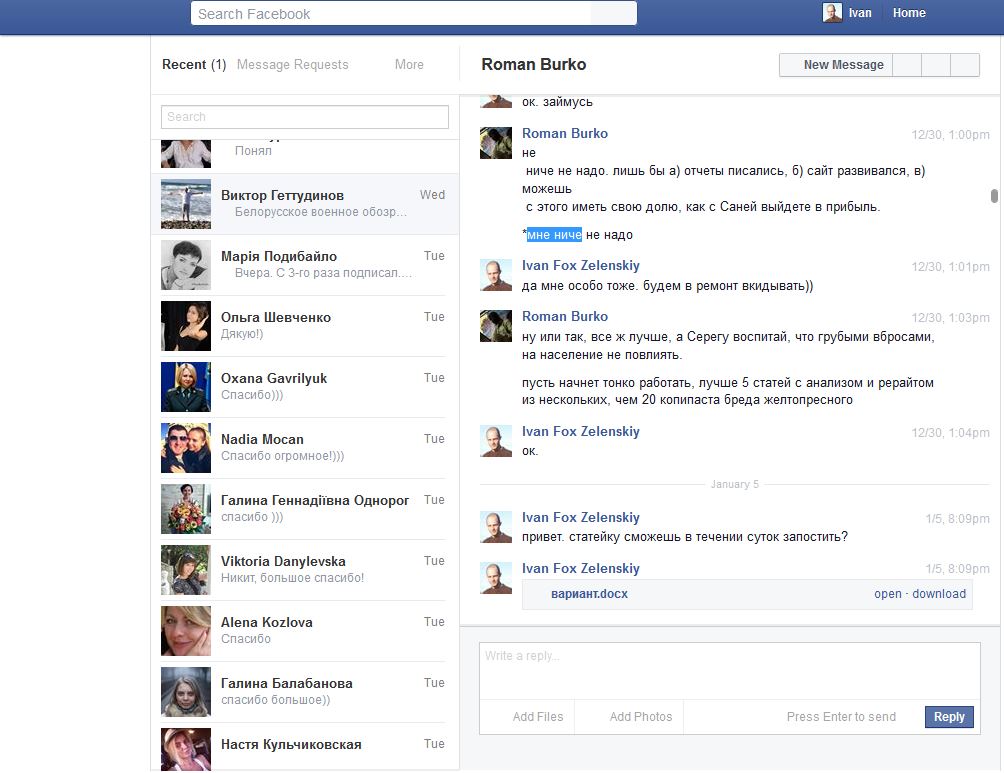This screenshot has width=1004, height=773.
Task: Click Ольга Шевченко's avatar in the list
Action: tap(186, 326)
